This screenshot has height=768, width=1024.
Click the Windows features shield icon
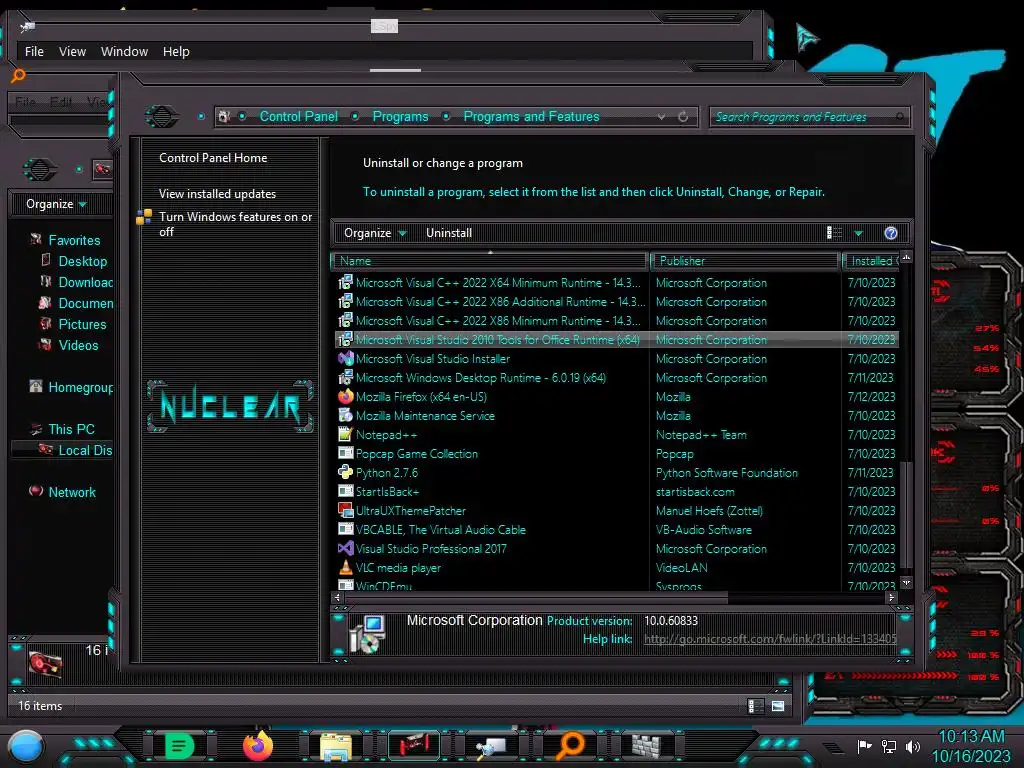coord(144,217)
